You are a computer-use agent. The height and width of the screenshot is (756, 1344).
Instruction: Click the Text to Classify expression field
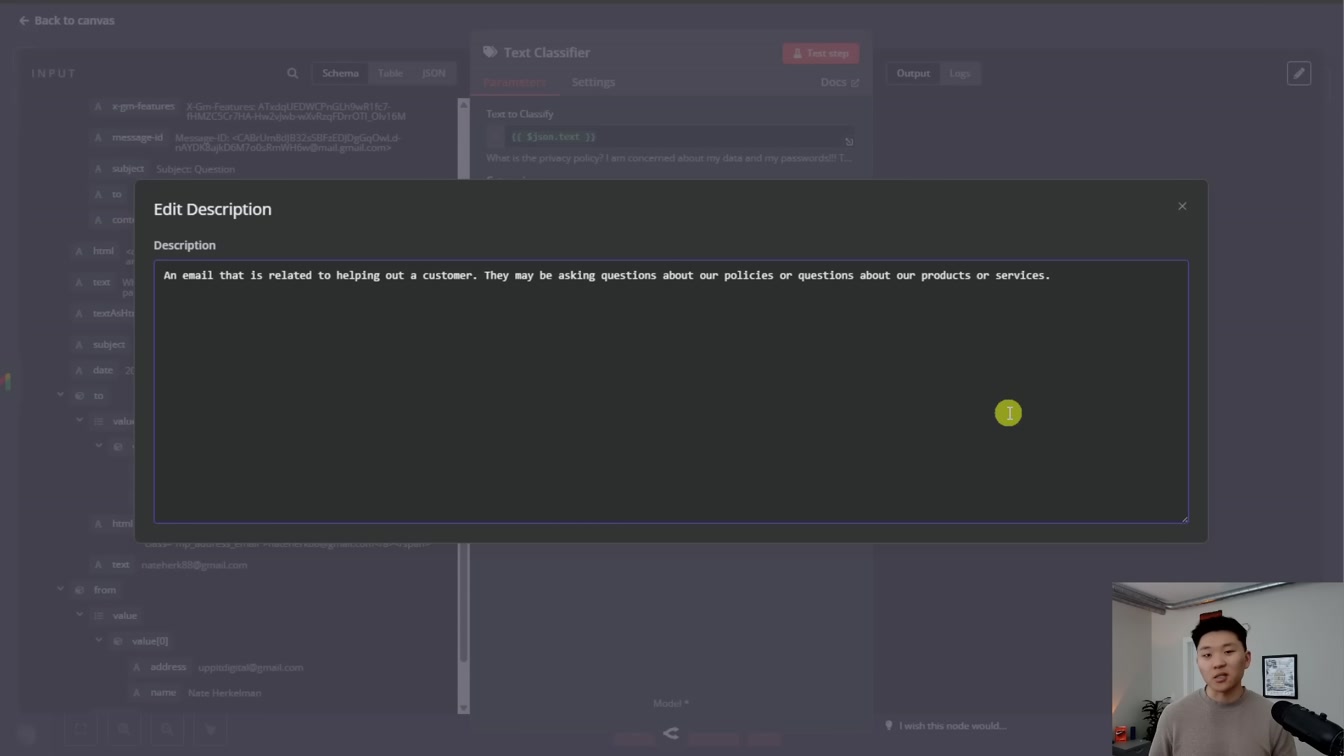click(x=670, y=137)
